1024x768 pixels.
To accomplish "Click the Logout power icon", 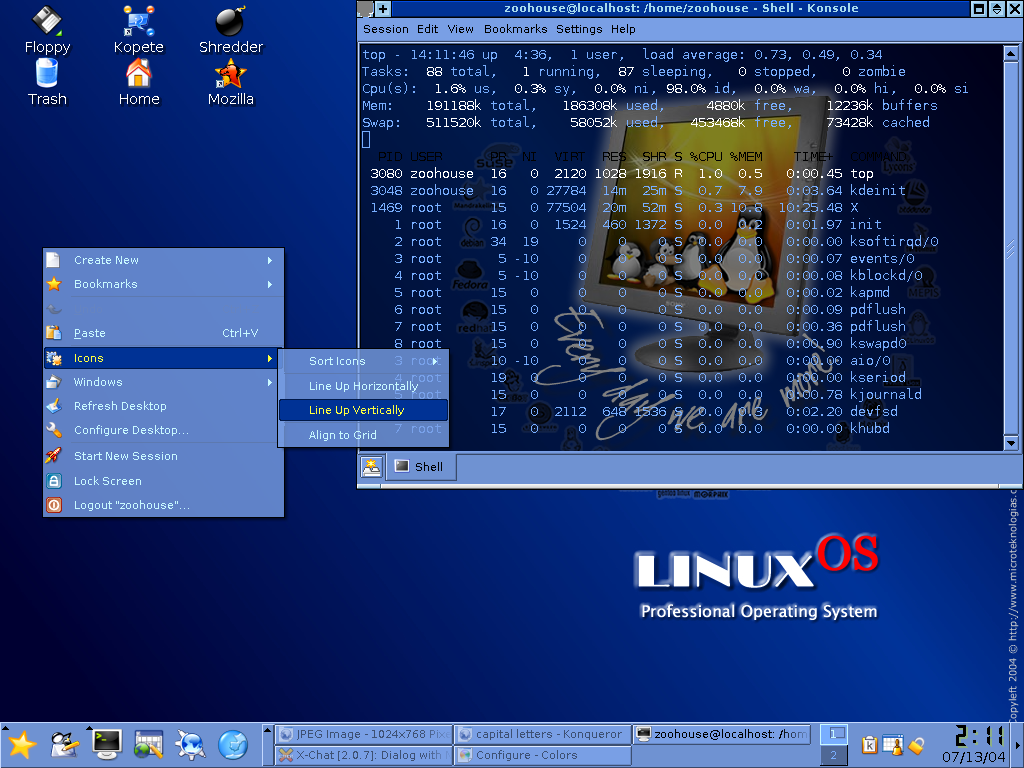I will click(x=54, y=505).
